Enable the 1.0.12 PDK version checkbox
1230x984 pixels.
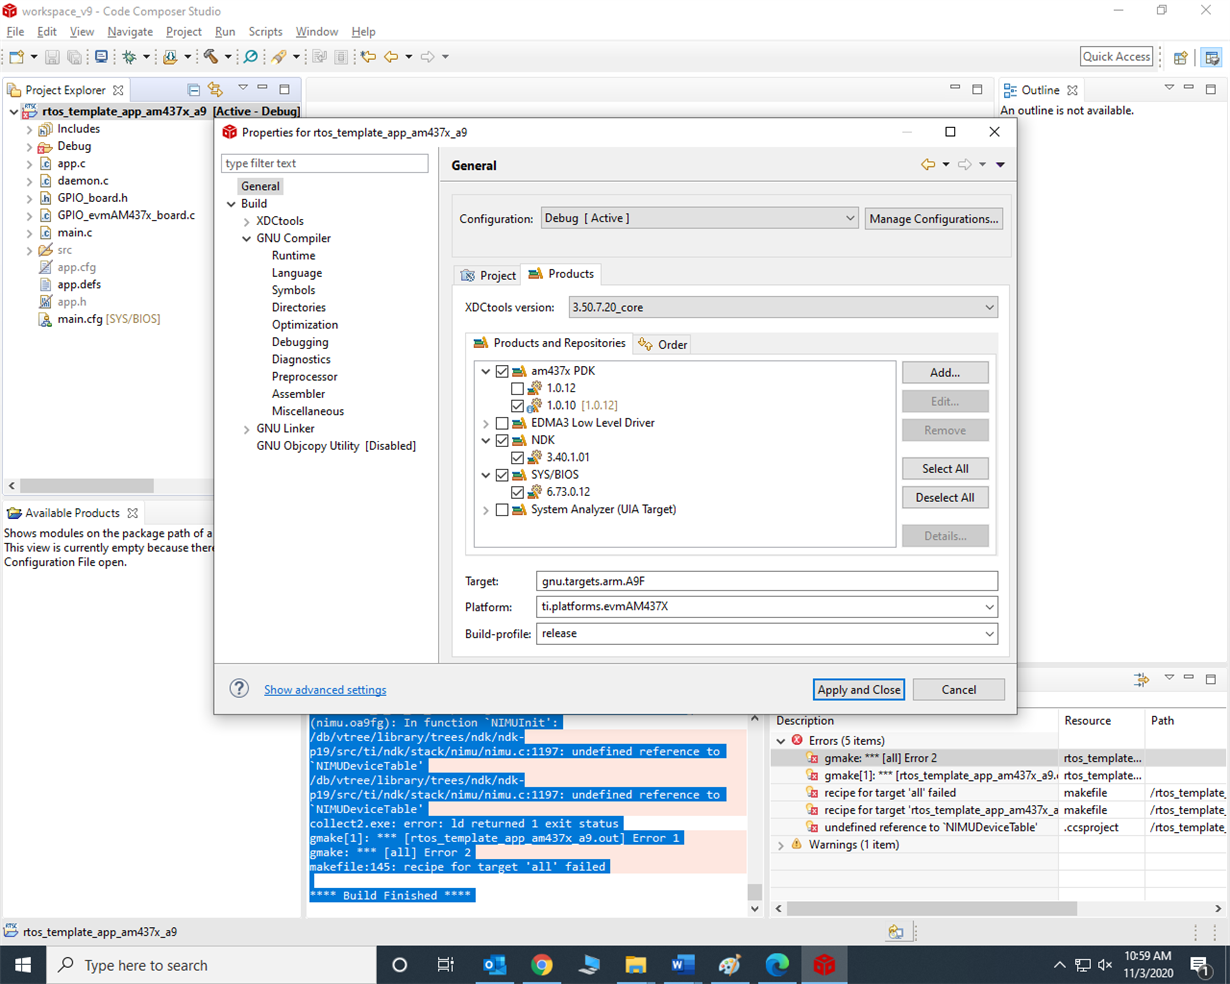[x=517, y=388]
